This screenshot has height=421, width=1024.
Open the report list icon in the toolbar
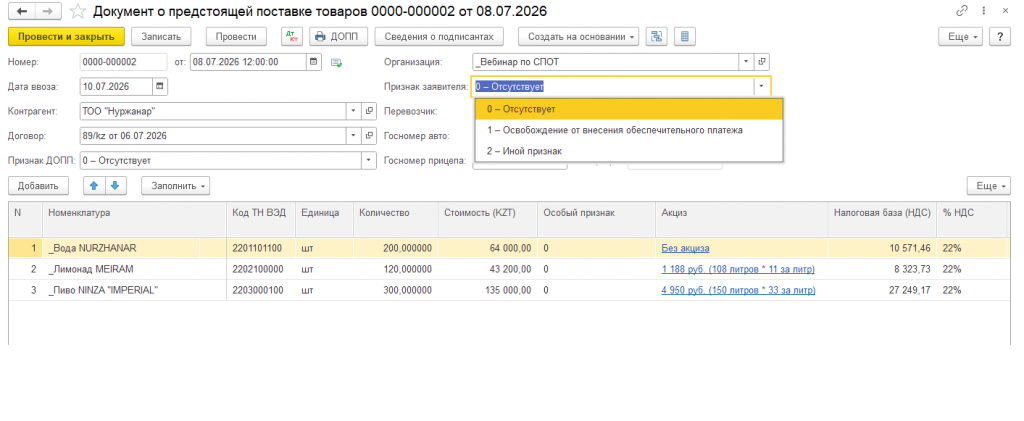coord(684,37)
